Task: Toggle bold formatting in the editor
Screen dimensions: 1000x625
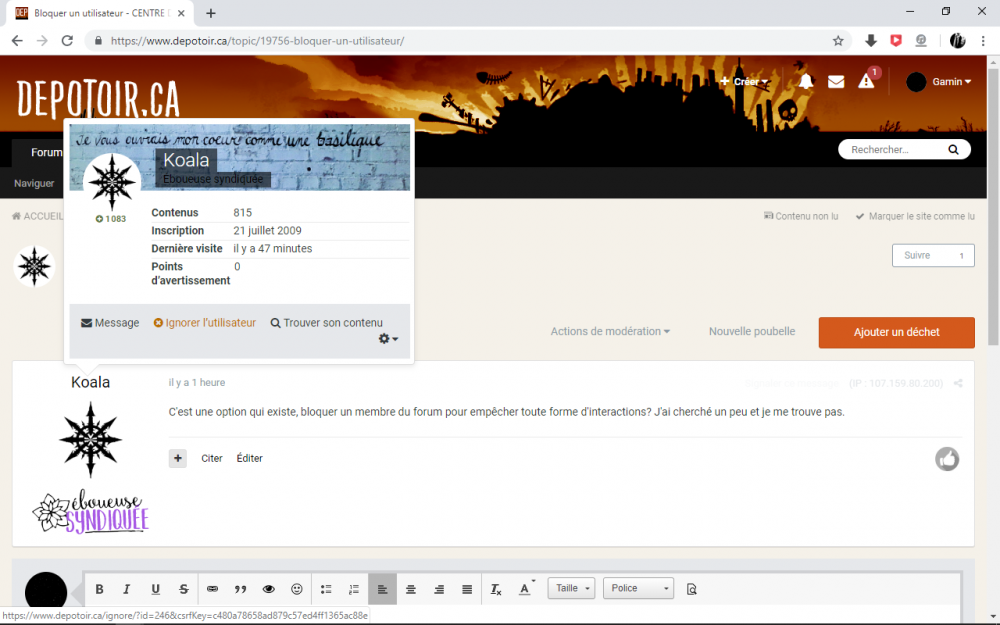Action: tap(99, 589)
